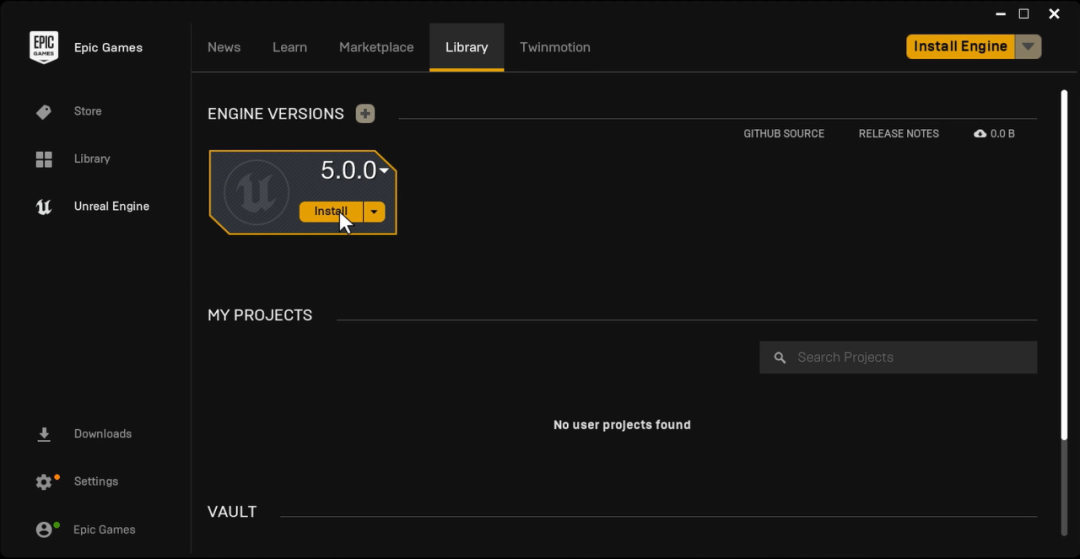Click the Unreal Engine 5.0.0 logo thumbnail
The height and width of the screenshot is (559, 1080).
(x=256, y=191)
